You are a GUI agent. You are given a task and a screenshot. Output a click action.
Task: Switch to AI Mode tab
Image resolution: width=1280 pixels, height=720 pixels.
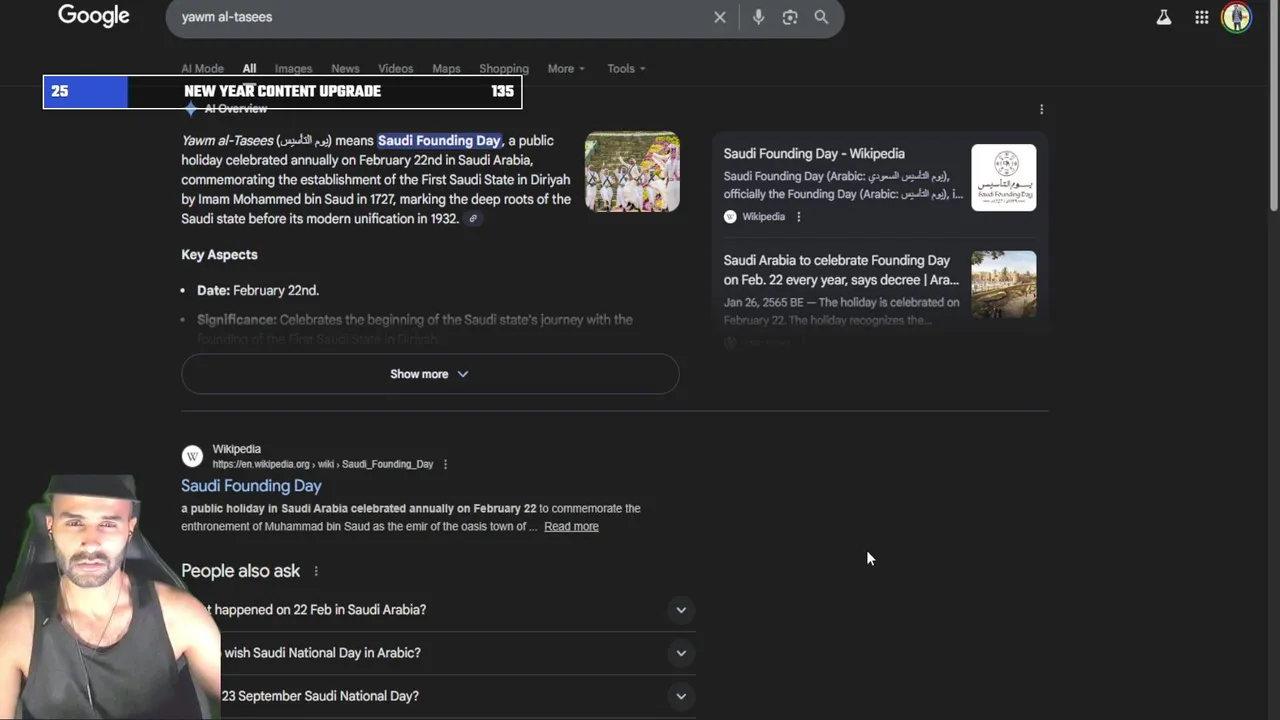click(x=202, y=69)
